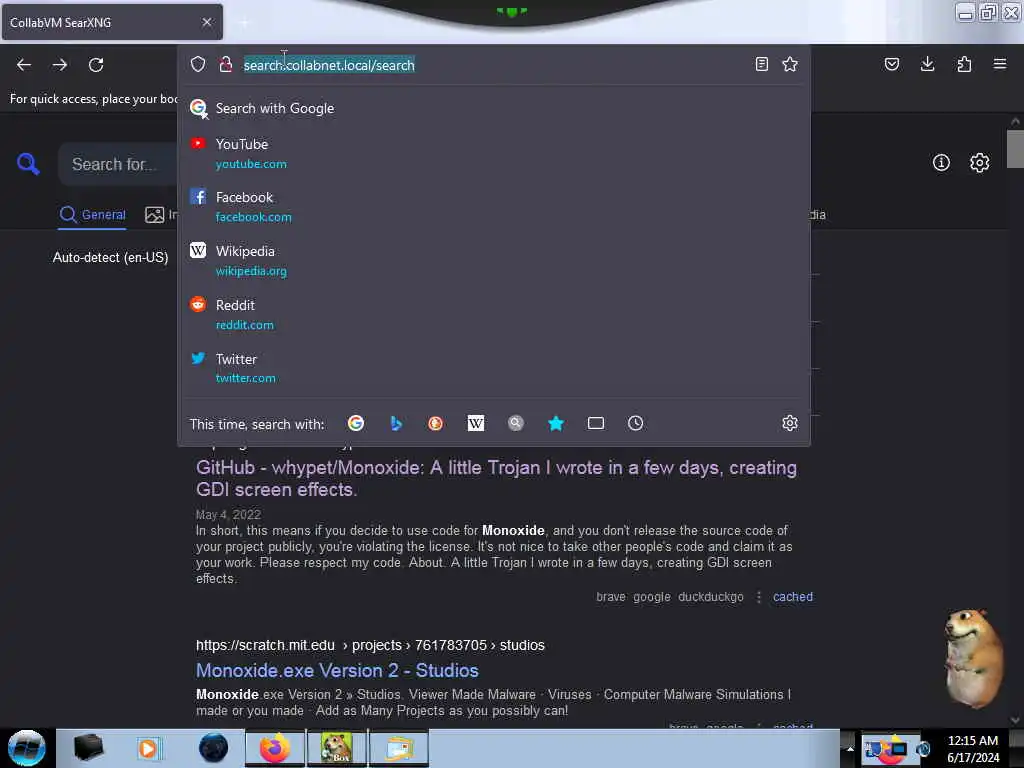Open the black box taskbar application
This screenshot has height=768, width=1024.
(88, 748)
